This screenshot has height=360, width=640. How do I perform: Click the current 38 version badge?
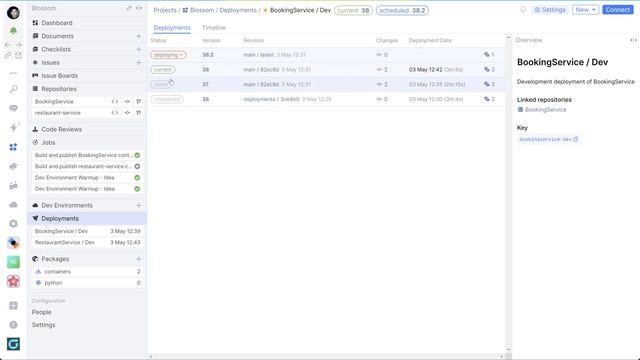(x=353, y=10)
